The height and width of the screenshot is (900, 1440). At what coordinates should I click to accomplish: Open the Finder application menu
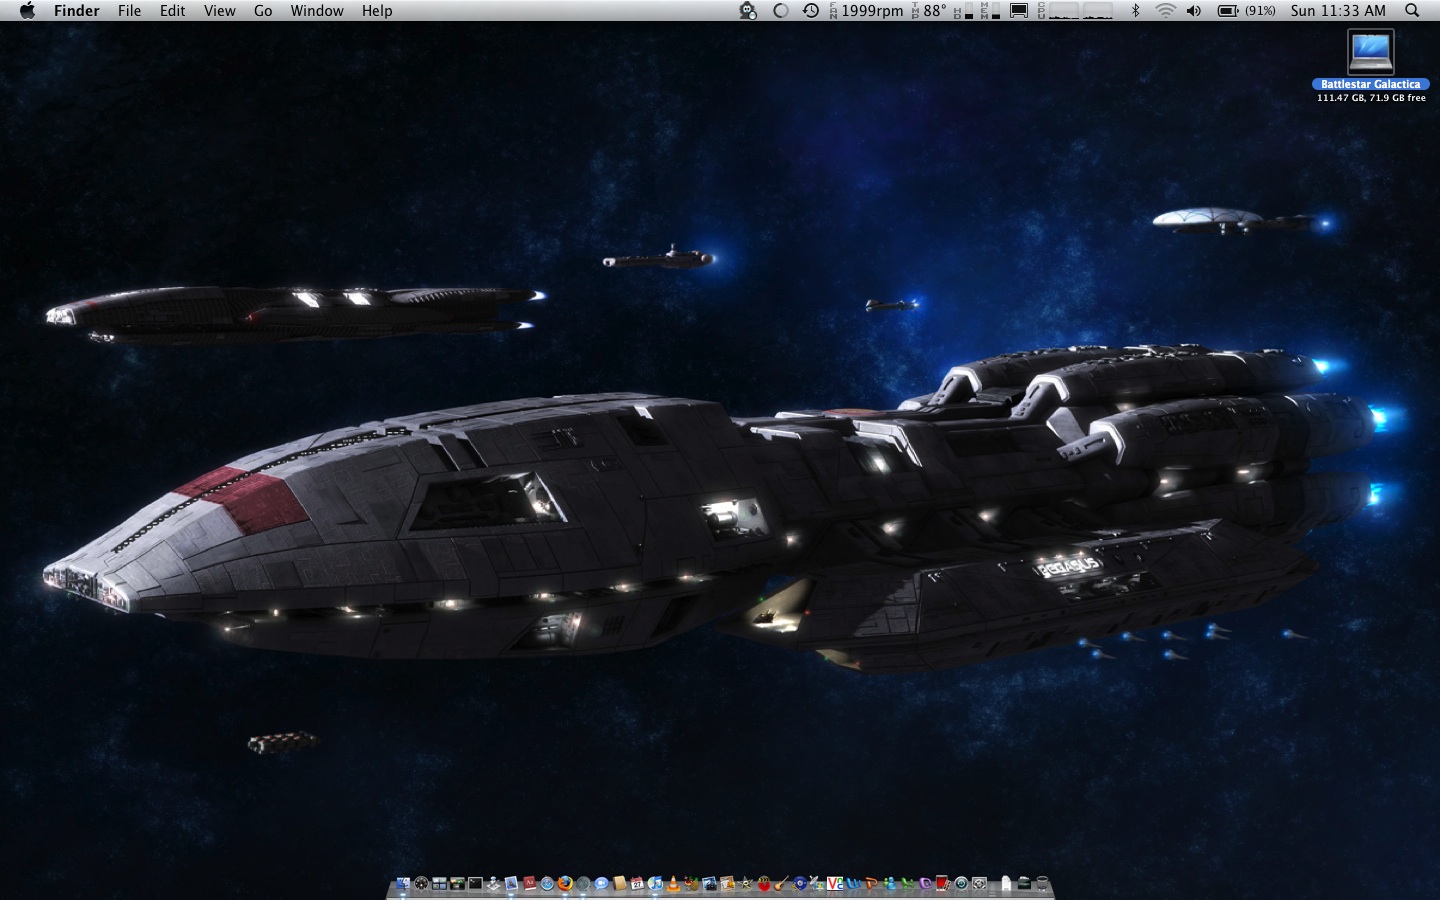click(x=76, y=11)
